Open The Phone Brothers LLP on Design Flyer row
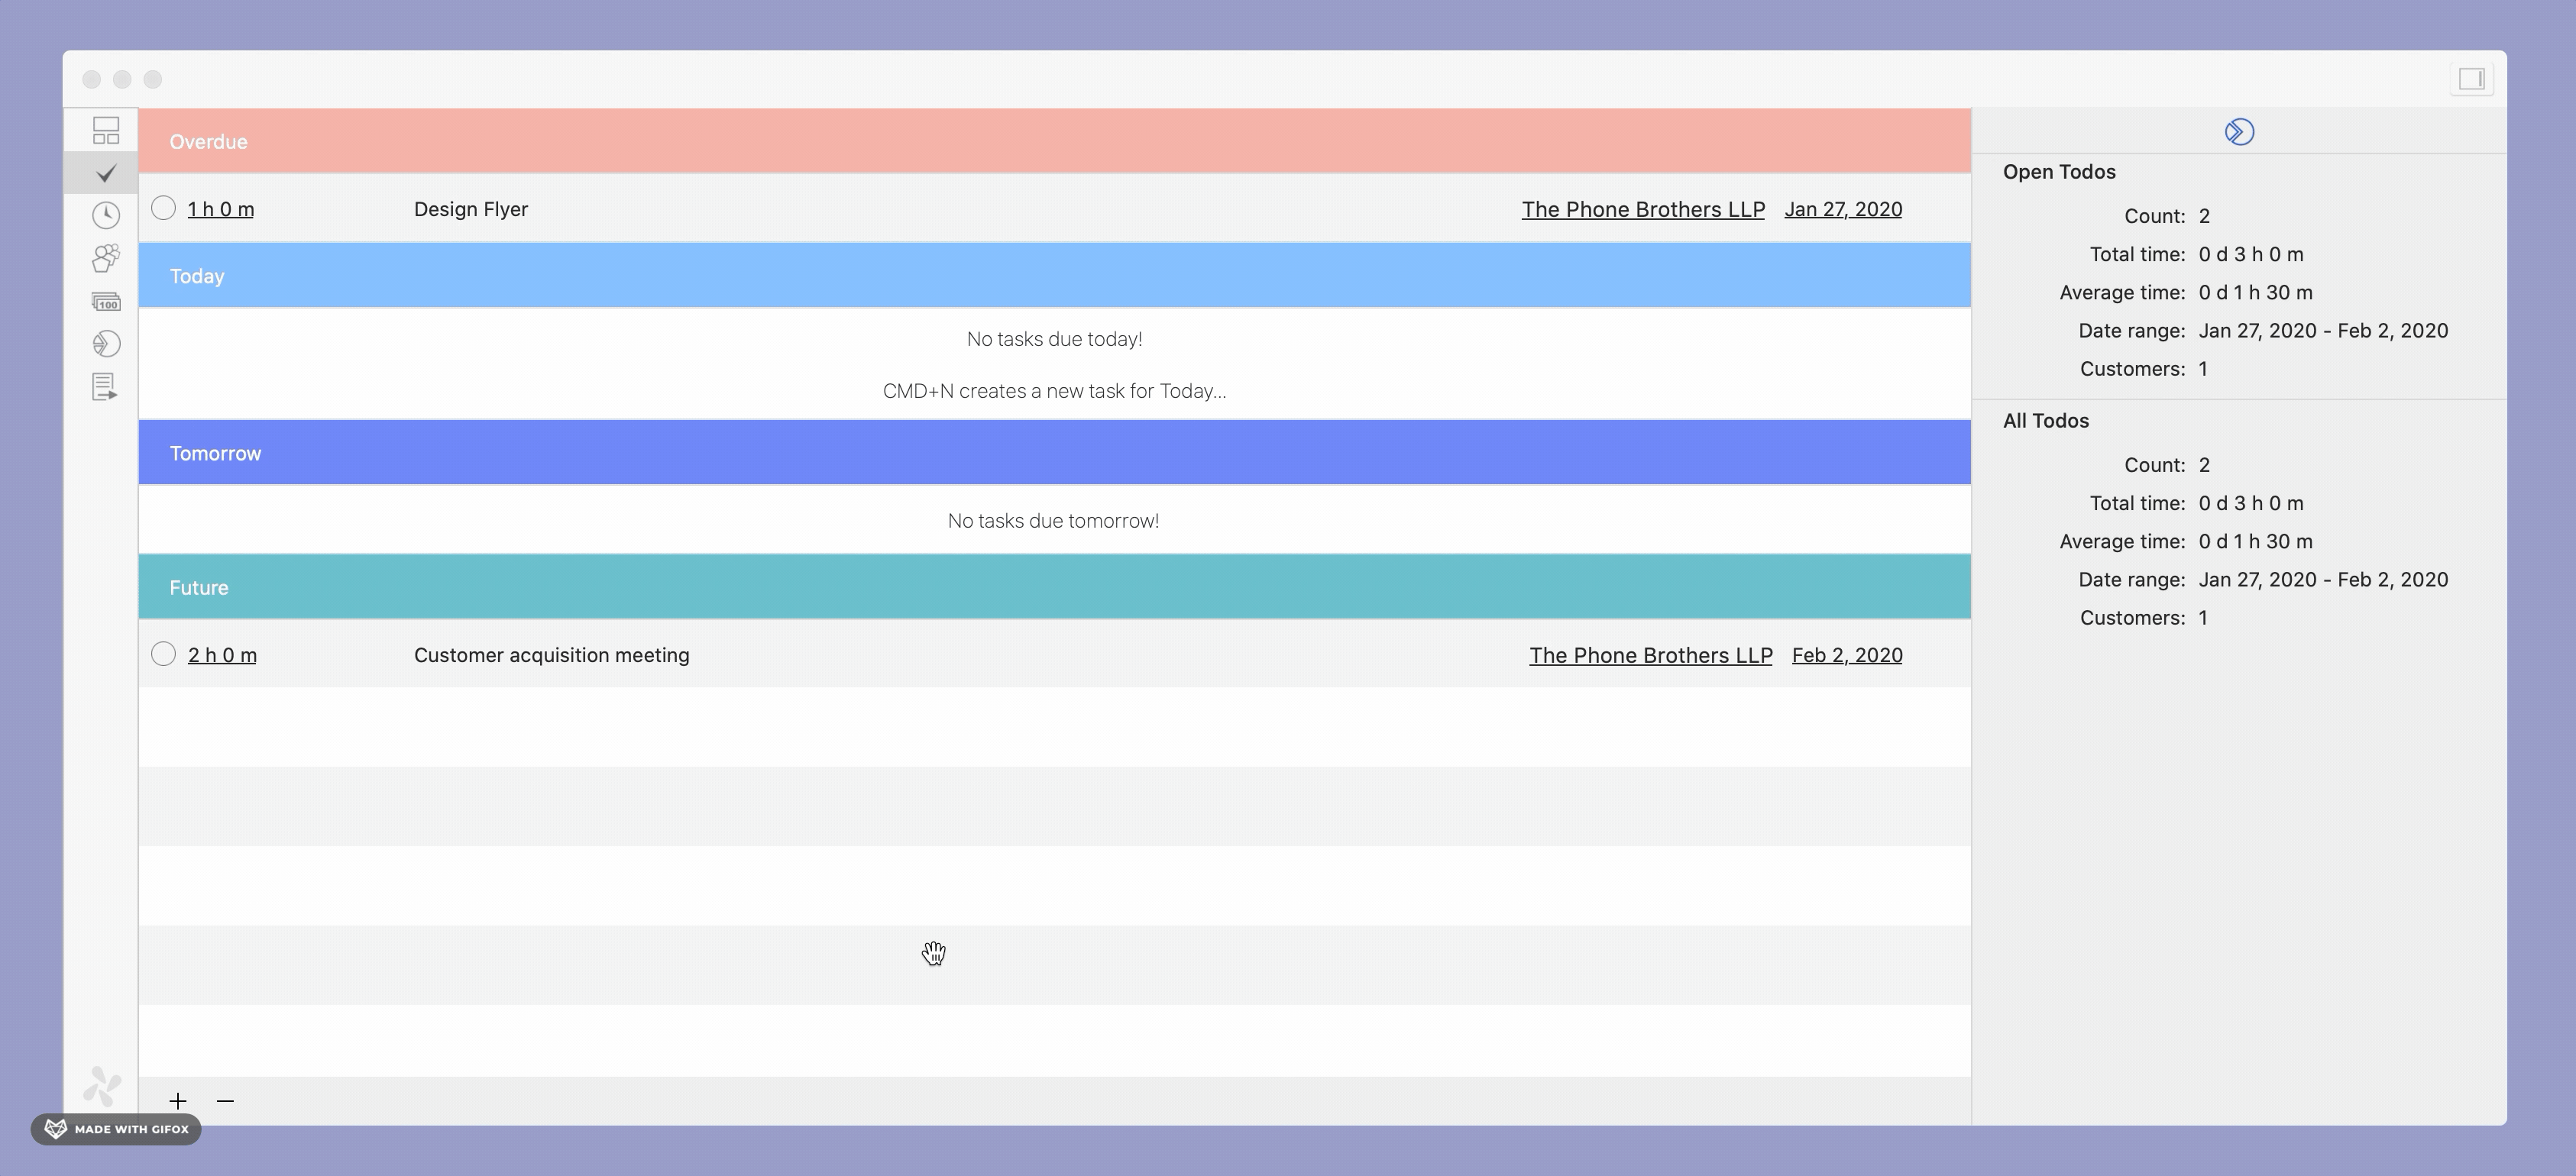The image size is (2576, 1176). point(1643,209)
